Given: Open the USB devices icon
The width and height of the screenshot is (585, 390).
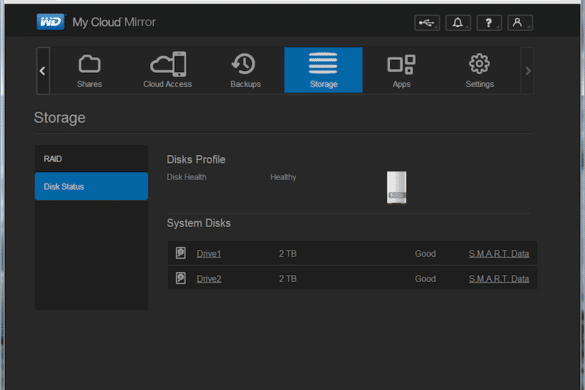Looking at the screenshot, I should 427,23.
